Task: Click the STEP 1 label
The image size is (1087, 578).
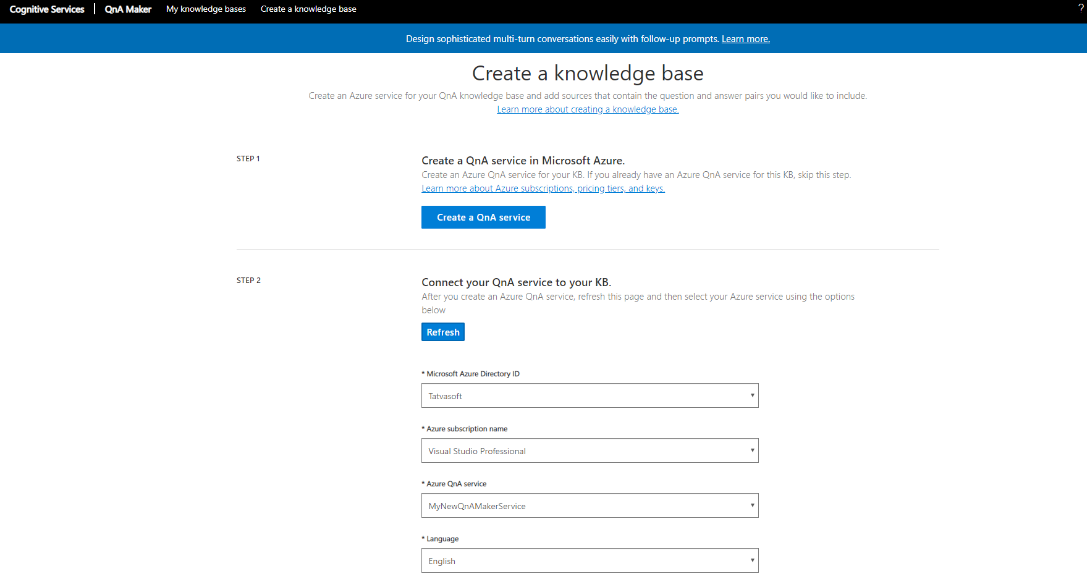Action: (248, 159)
